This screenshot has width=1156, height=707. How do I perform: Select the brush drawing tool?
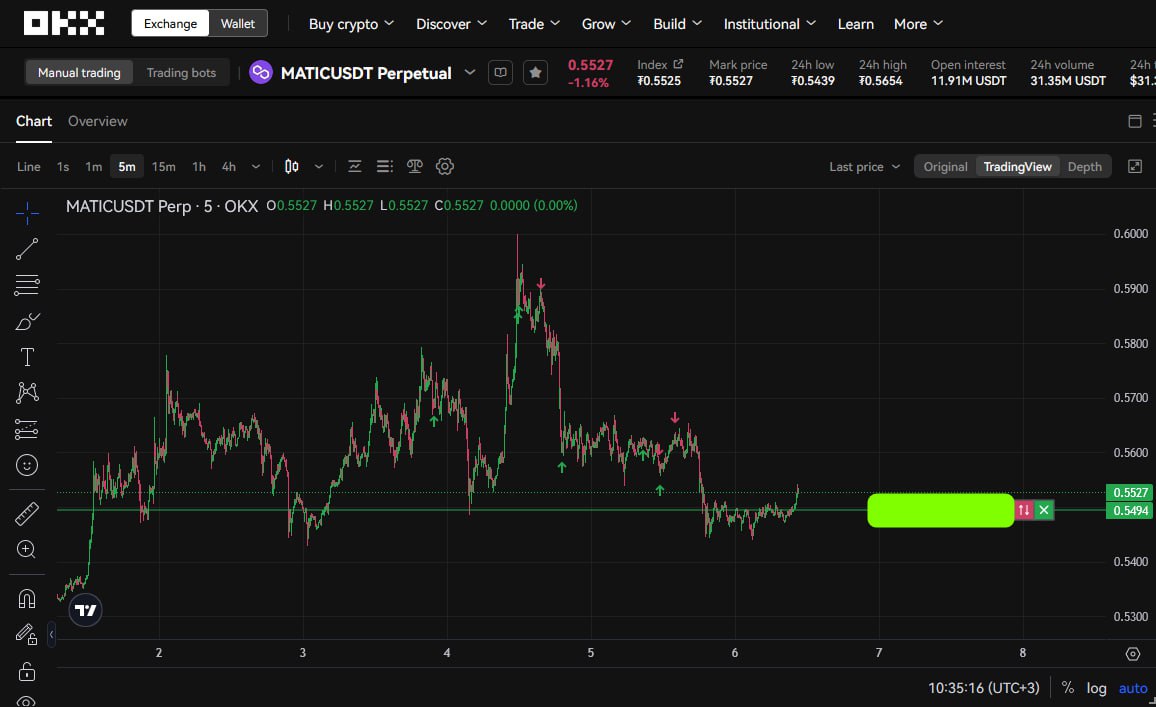click(27, 321)
